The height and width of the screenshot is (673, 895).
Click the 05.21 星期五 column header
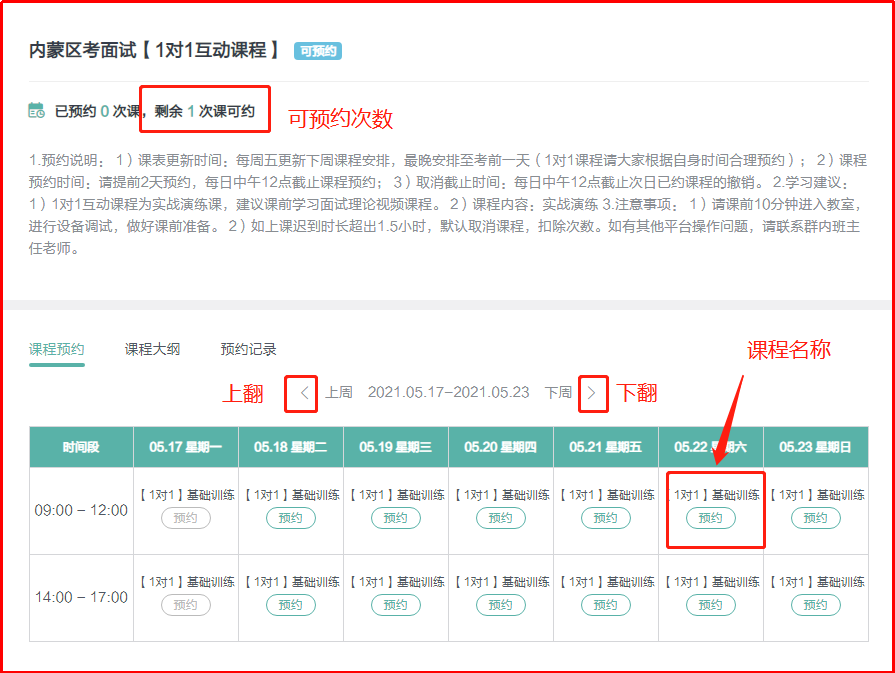pyautogui.click(x=606, y=447)
